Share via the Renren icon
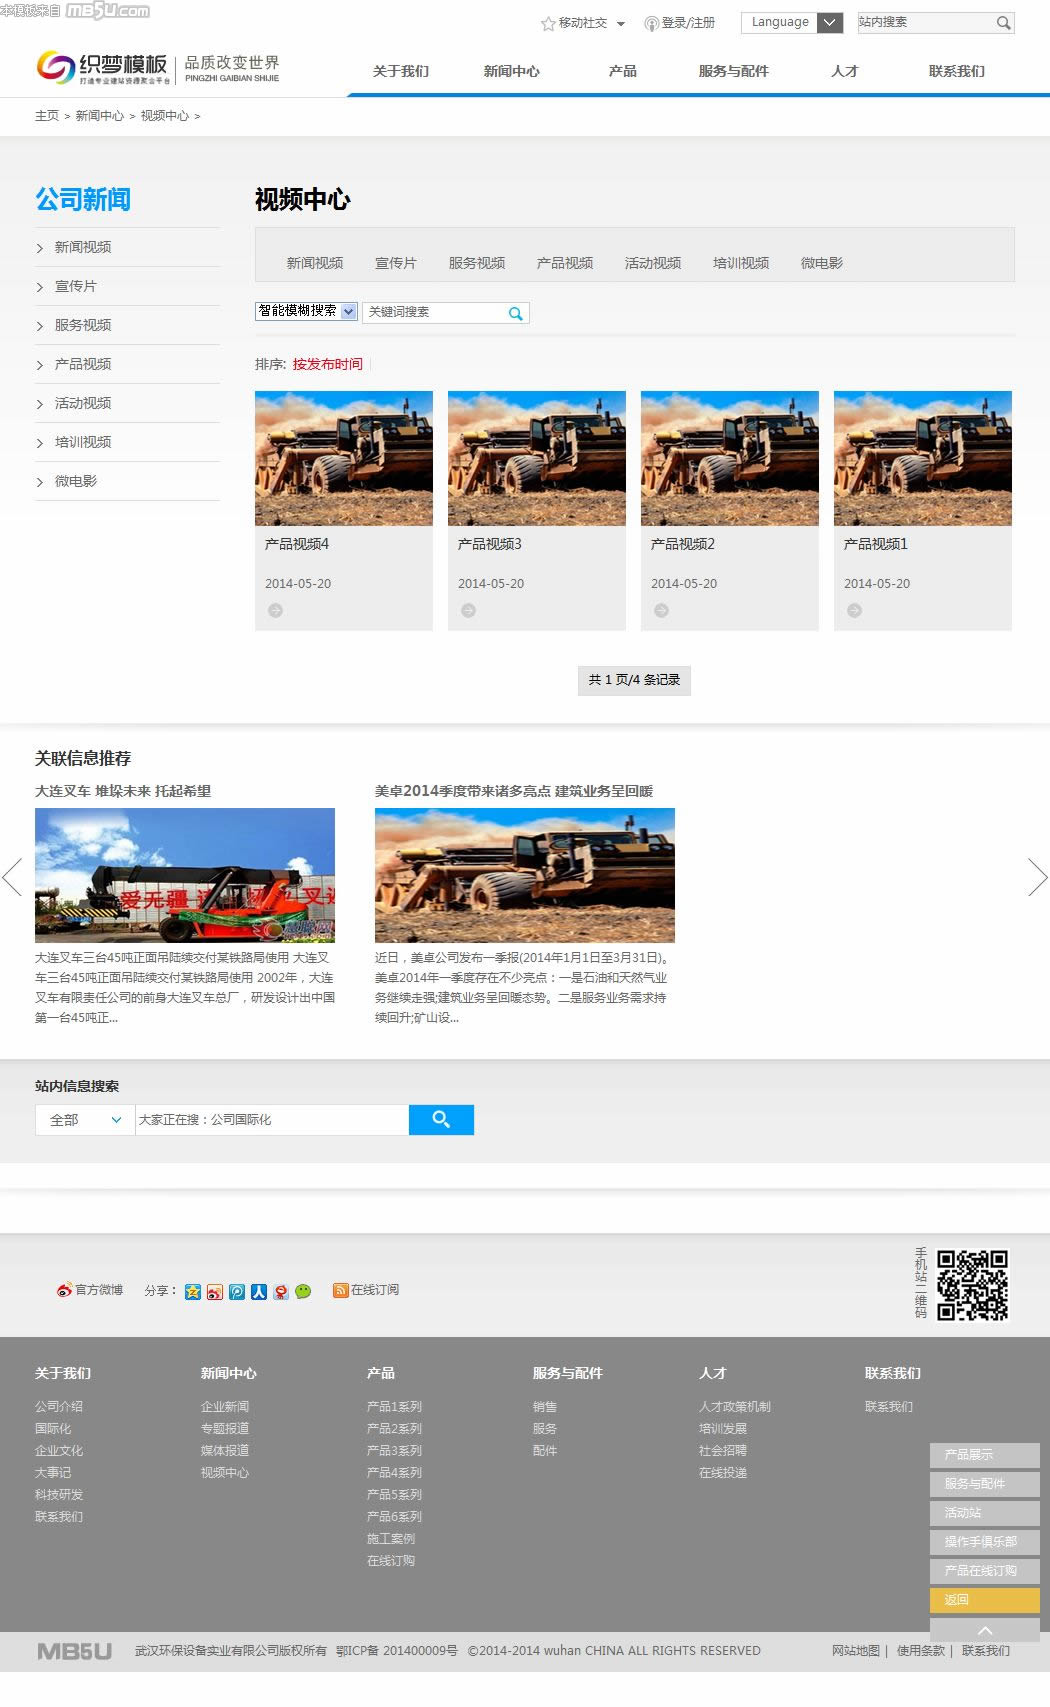The height and width of the screenshot is (1707, 1050). point(259,1291)
